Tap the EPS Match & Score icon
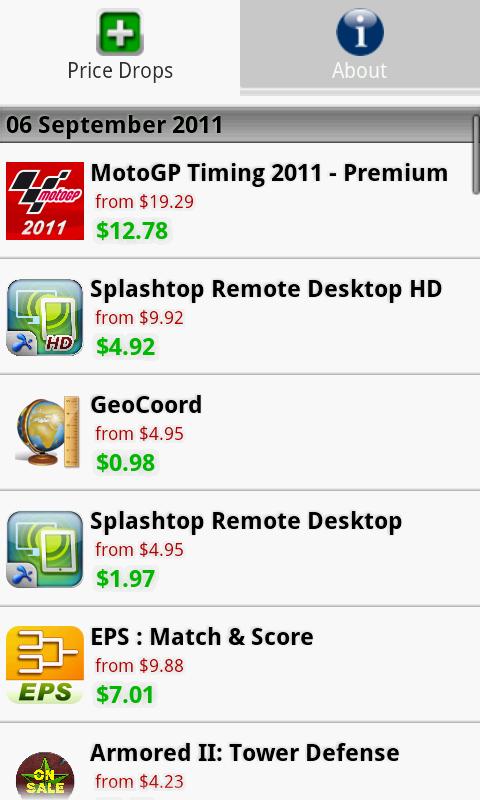The image size is (480, 800). tap(45, 665)
